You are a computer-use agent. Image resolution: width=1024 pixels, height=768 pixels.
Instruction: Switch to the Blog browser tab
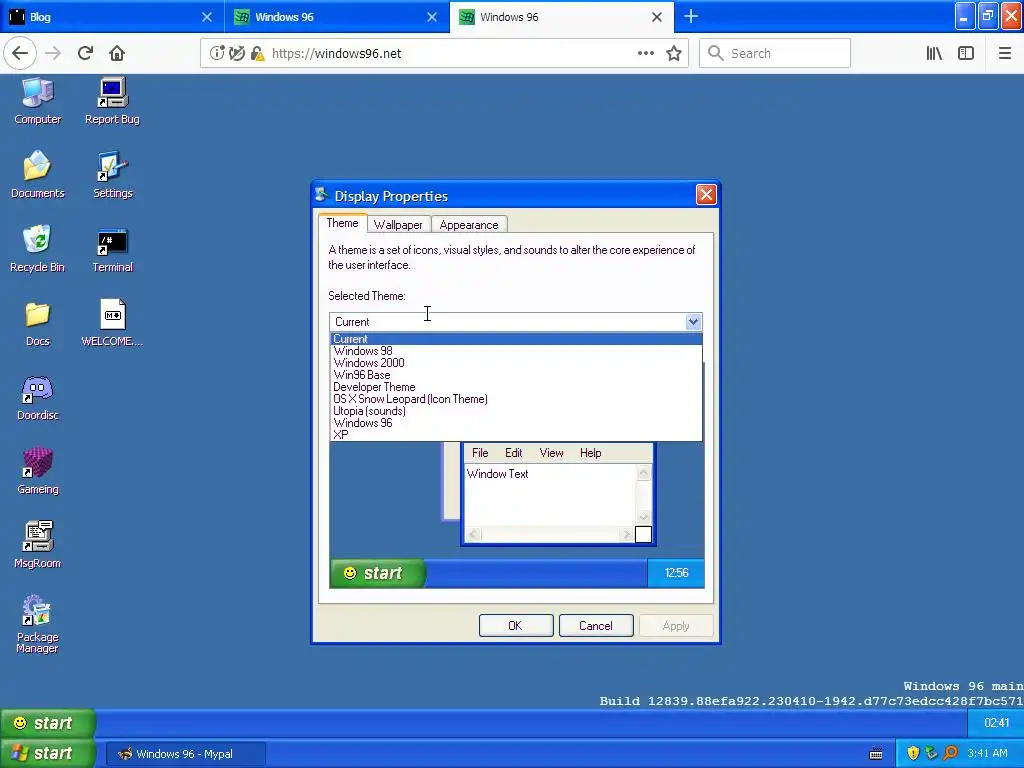coord(111,16)
